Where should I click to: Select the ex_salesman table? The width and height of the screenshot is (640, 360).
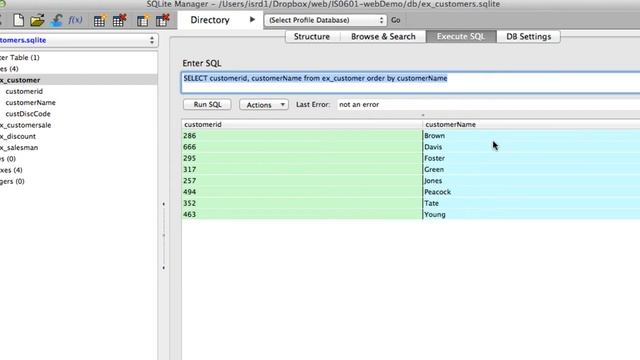point(19,147)
